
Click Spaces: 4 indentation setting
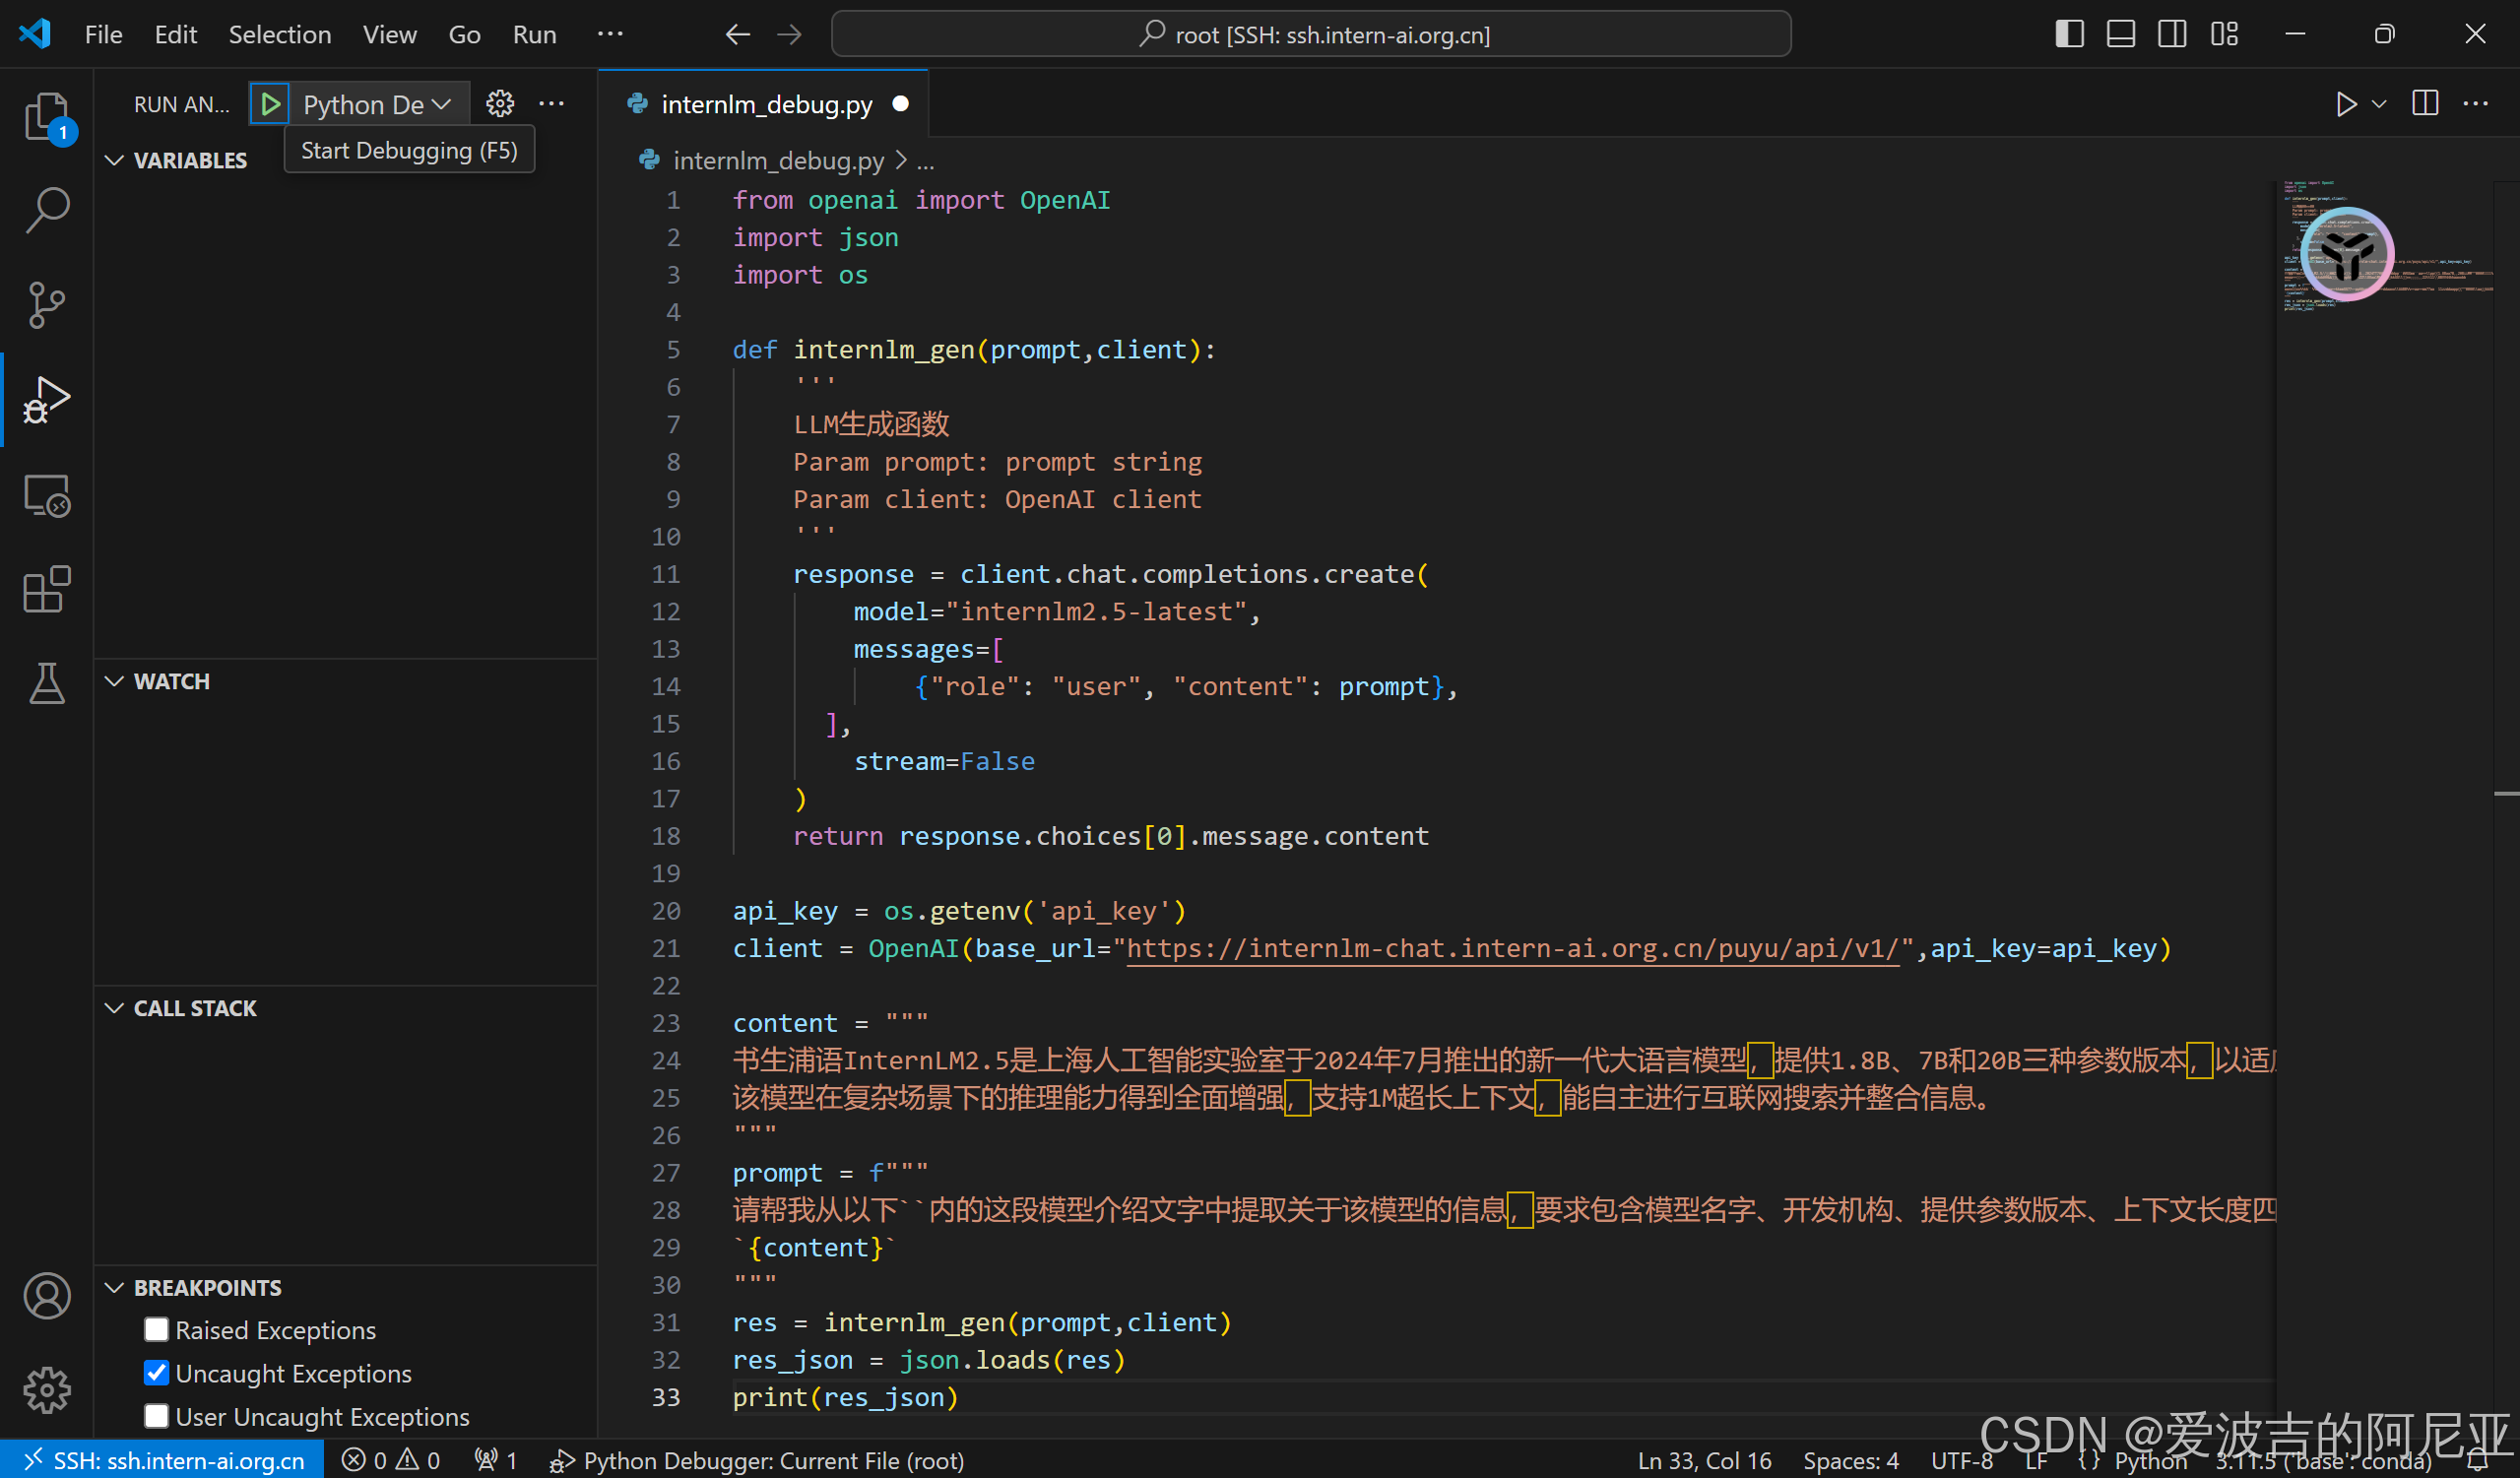pyautogui.click(x=1850, y=1460)
